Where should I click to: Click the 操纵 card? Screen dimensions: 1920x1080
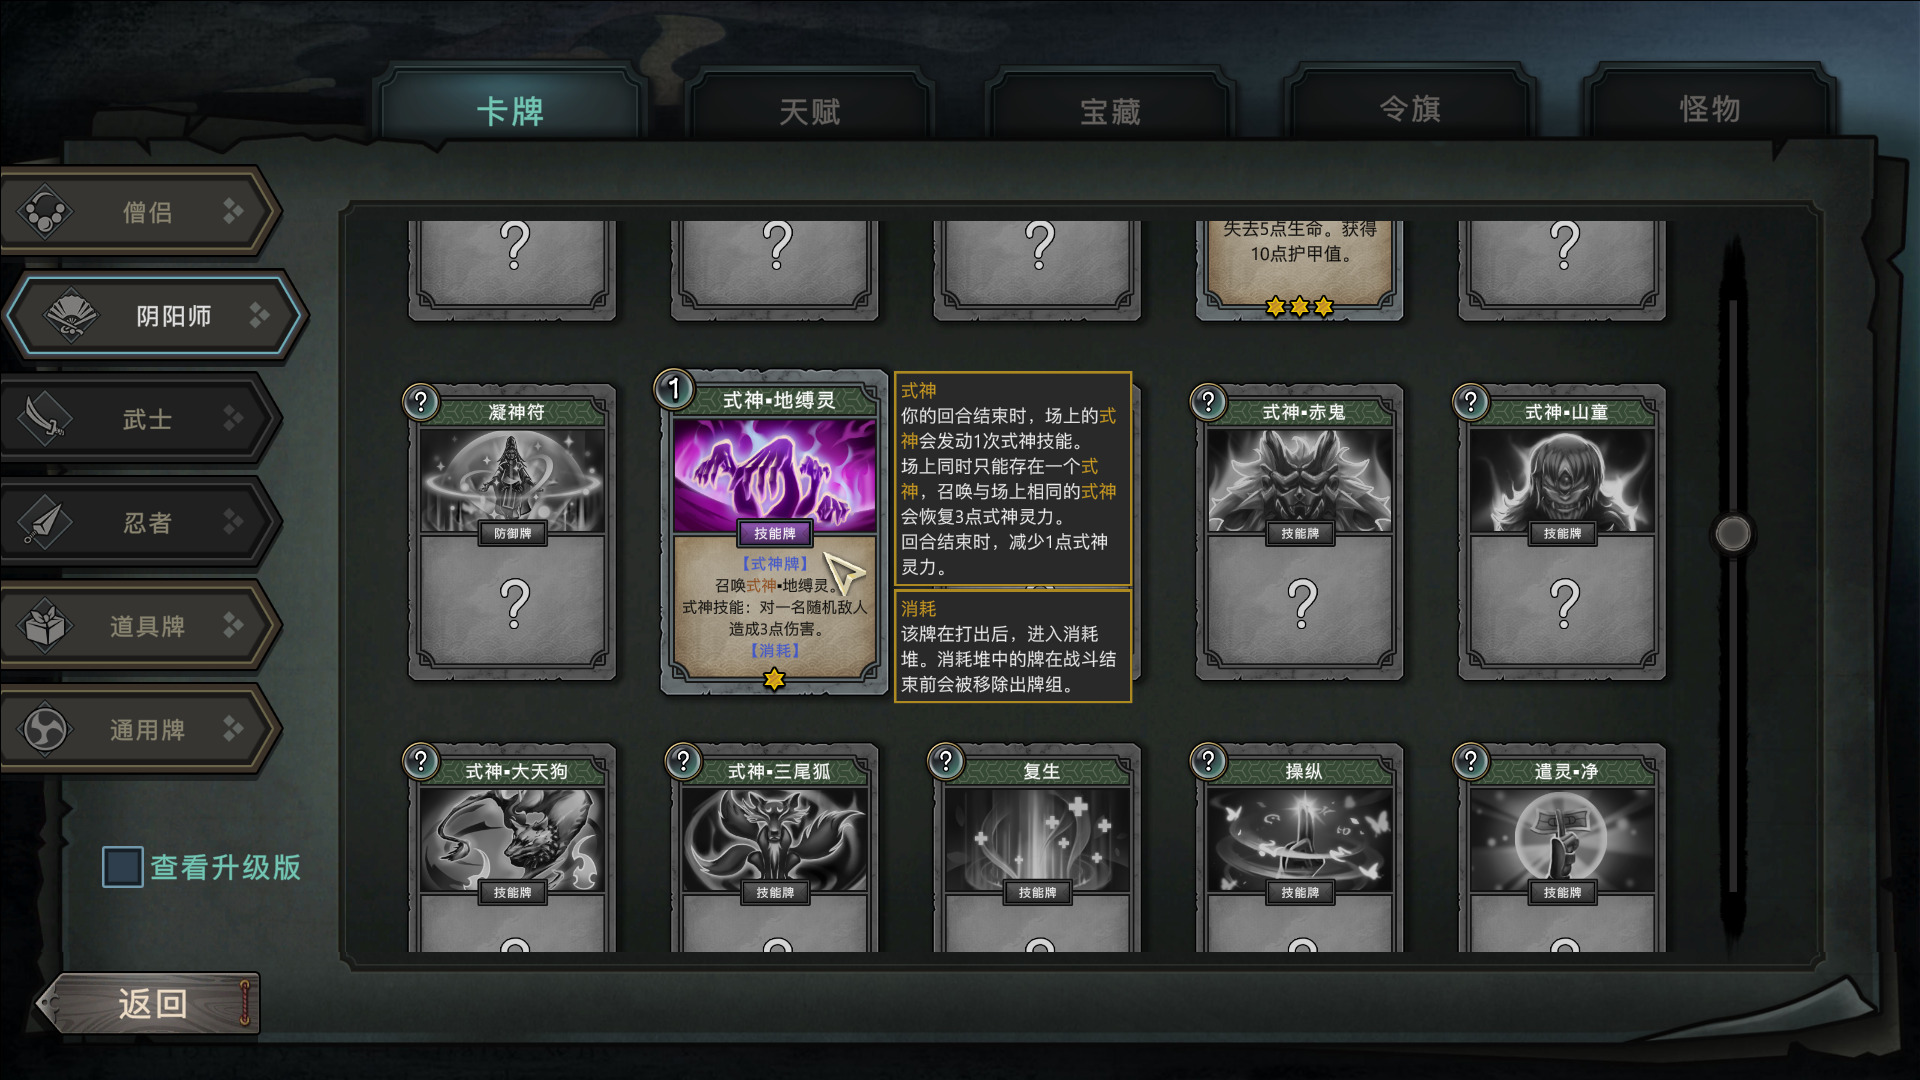pyautogui.click(x=1299, y=848)
